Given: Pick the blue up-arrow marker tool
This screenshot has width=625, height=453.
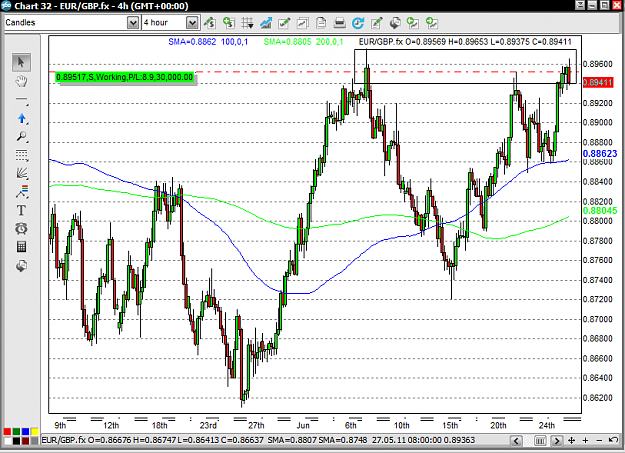Looking at the screenshot, I should point(22,118).
